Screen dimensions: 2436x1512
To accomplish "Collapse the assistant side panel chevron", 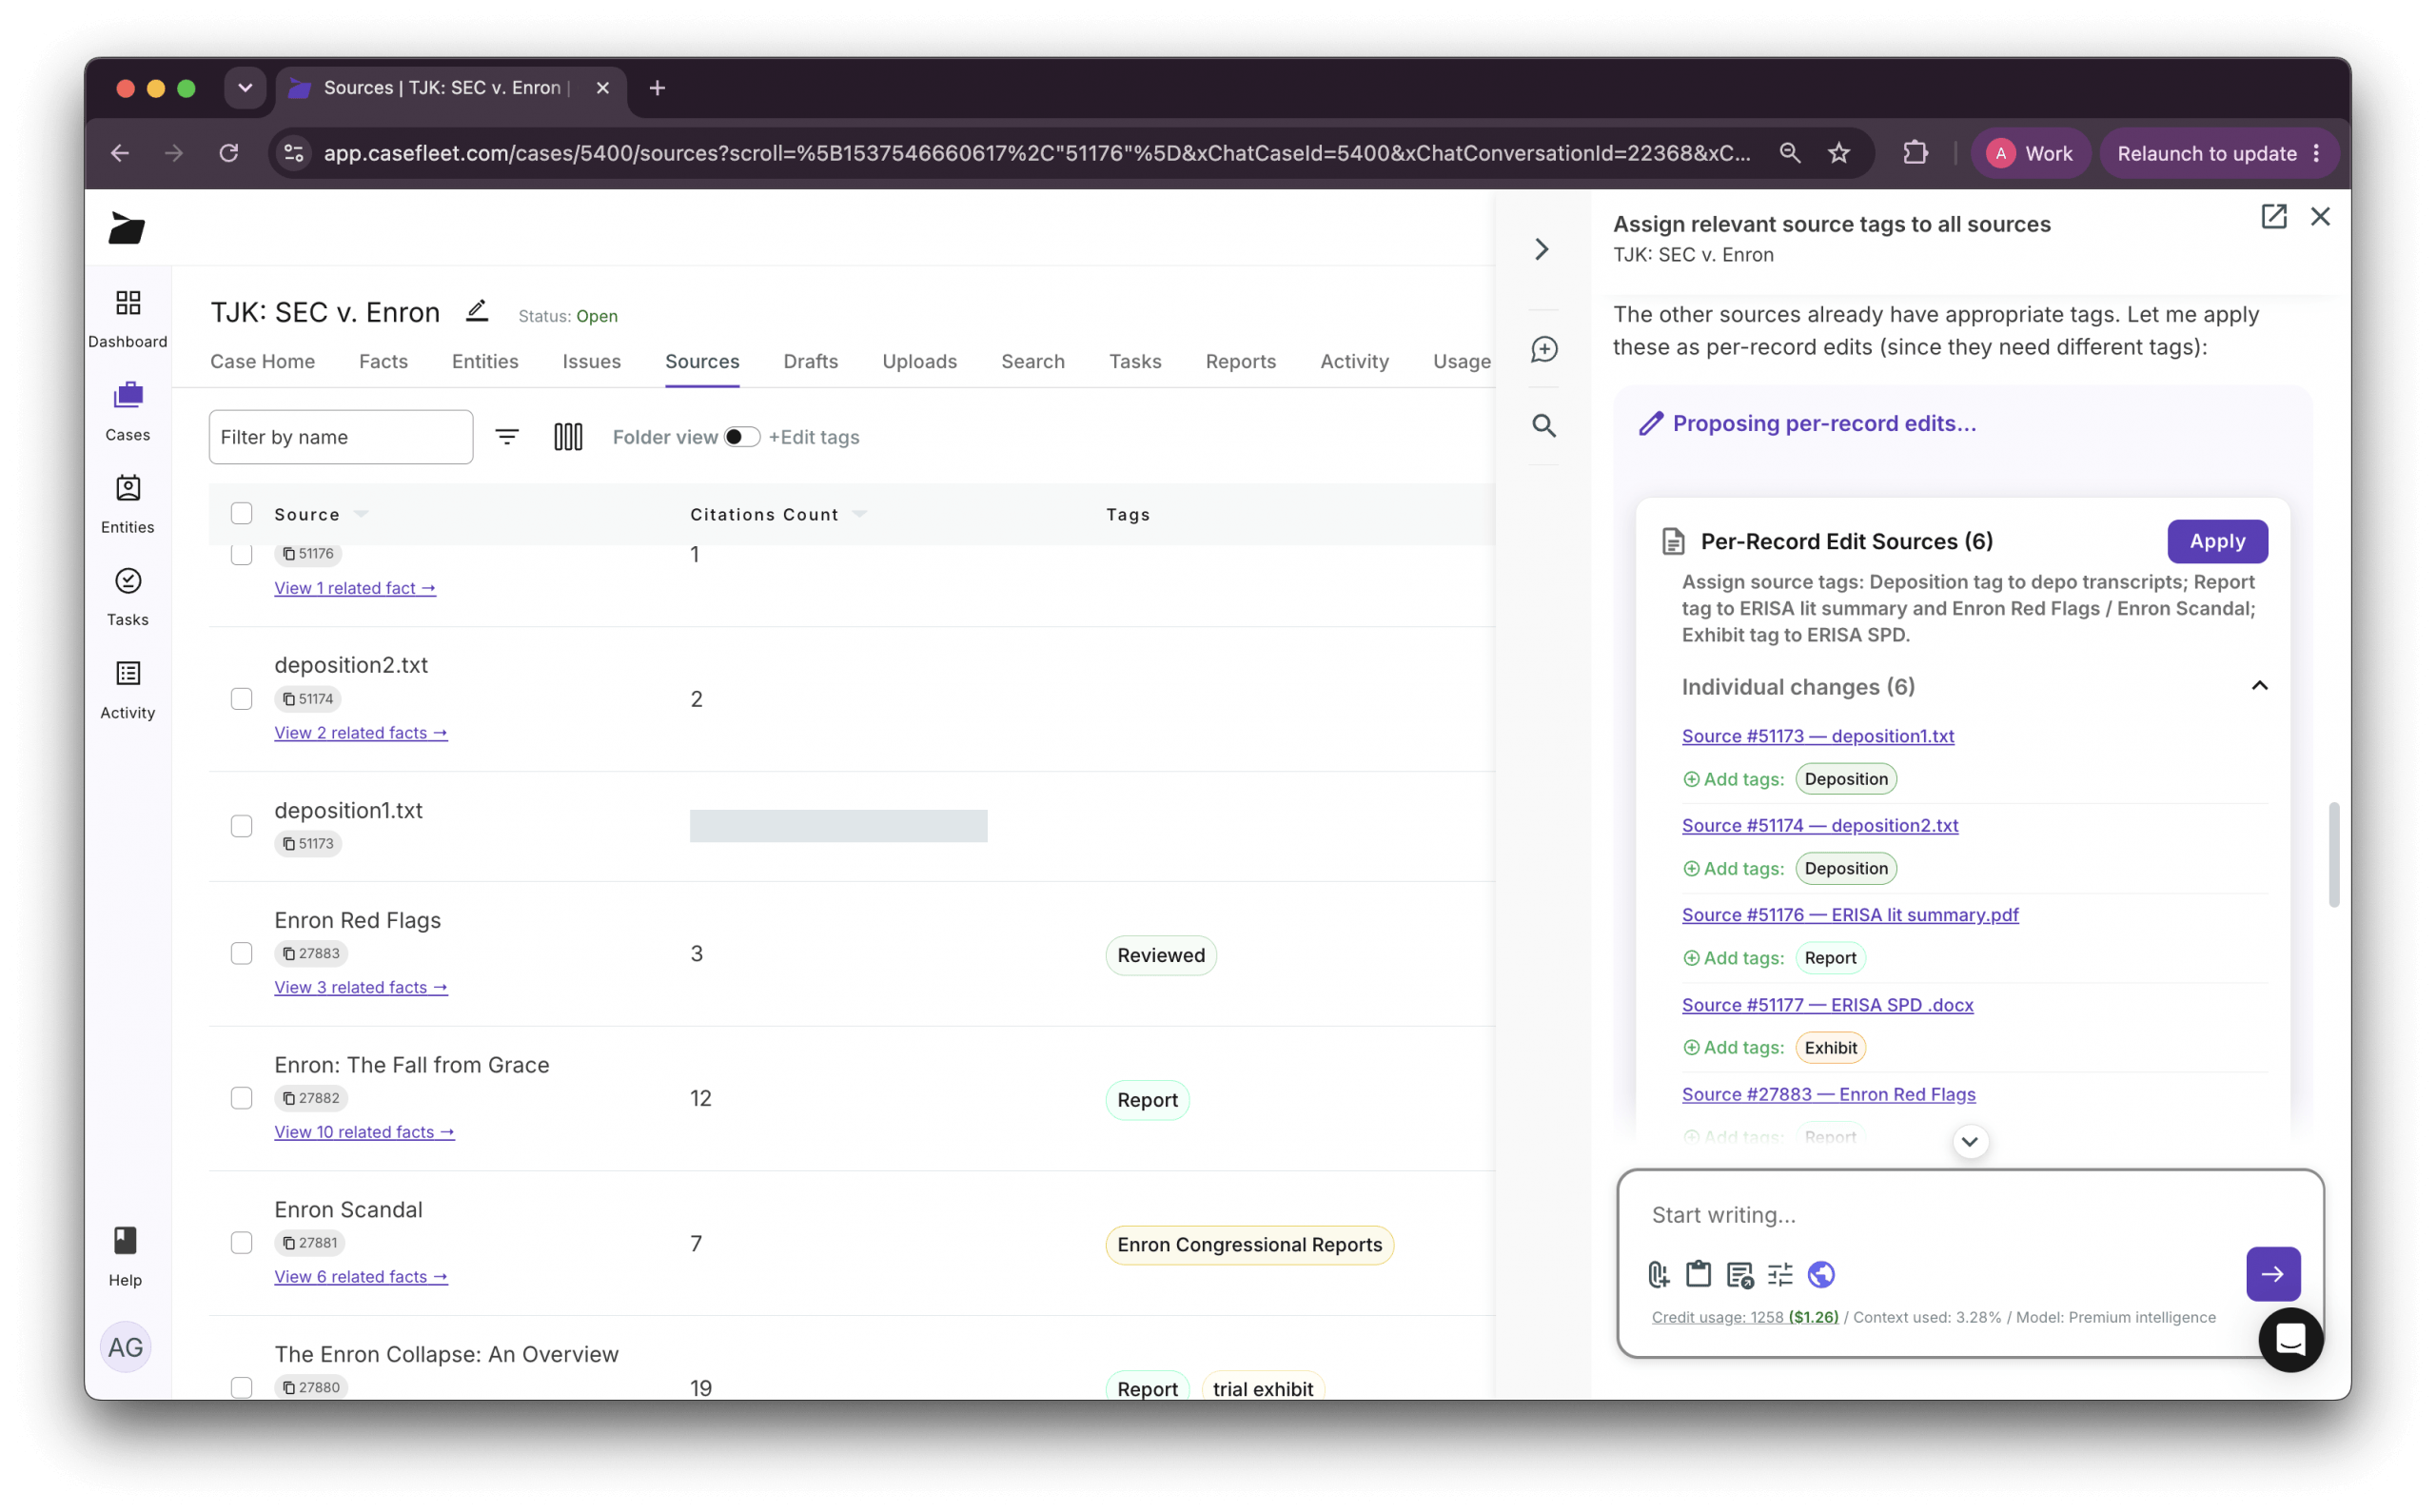I will click(x=1542, y=249).
